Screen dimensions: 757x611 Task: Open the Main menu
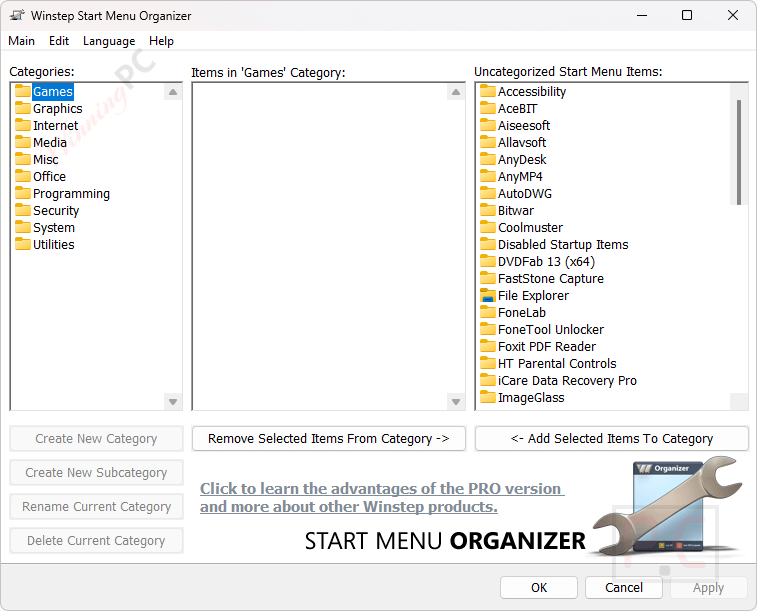click(21, 41)
